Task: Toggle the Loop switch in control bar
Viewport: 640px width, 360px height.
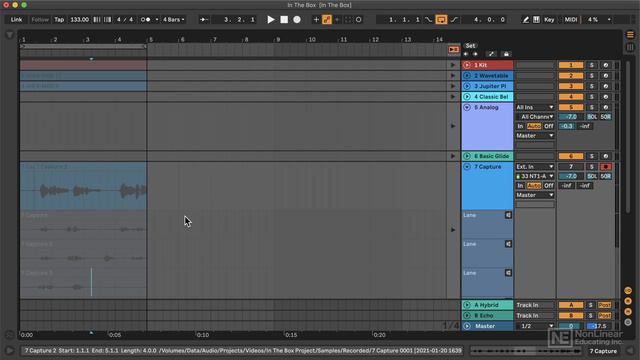Action: (441, 19)
